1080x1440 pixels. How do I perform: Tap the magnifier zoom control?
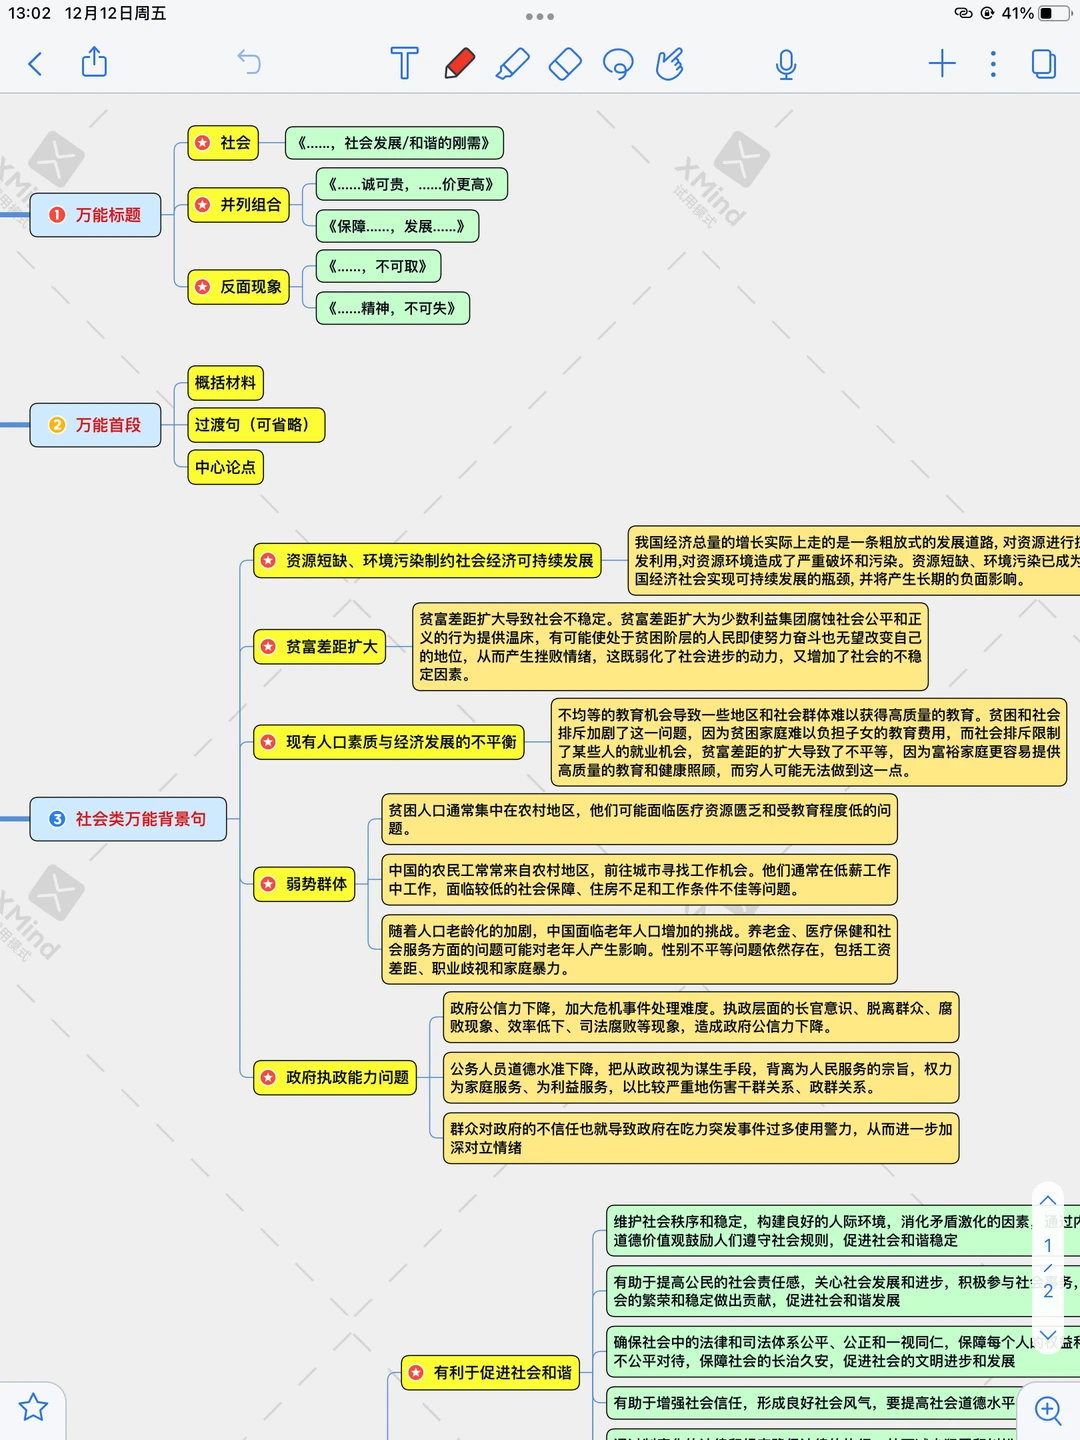tap(1047, 1410)
